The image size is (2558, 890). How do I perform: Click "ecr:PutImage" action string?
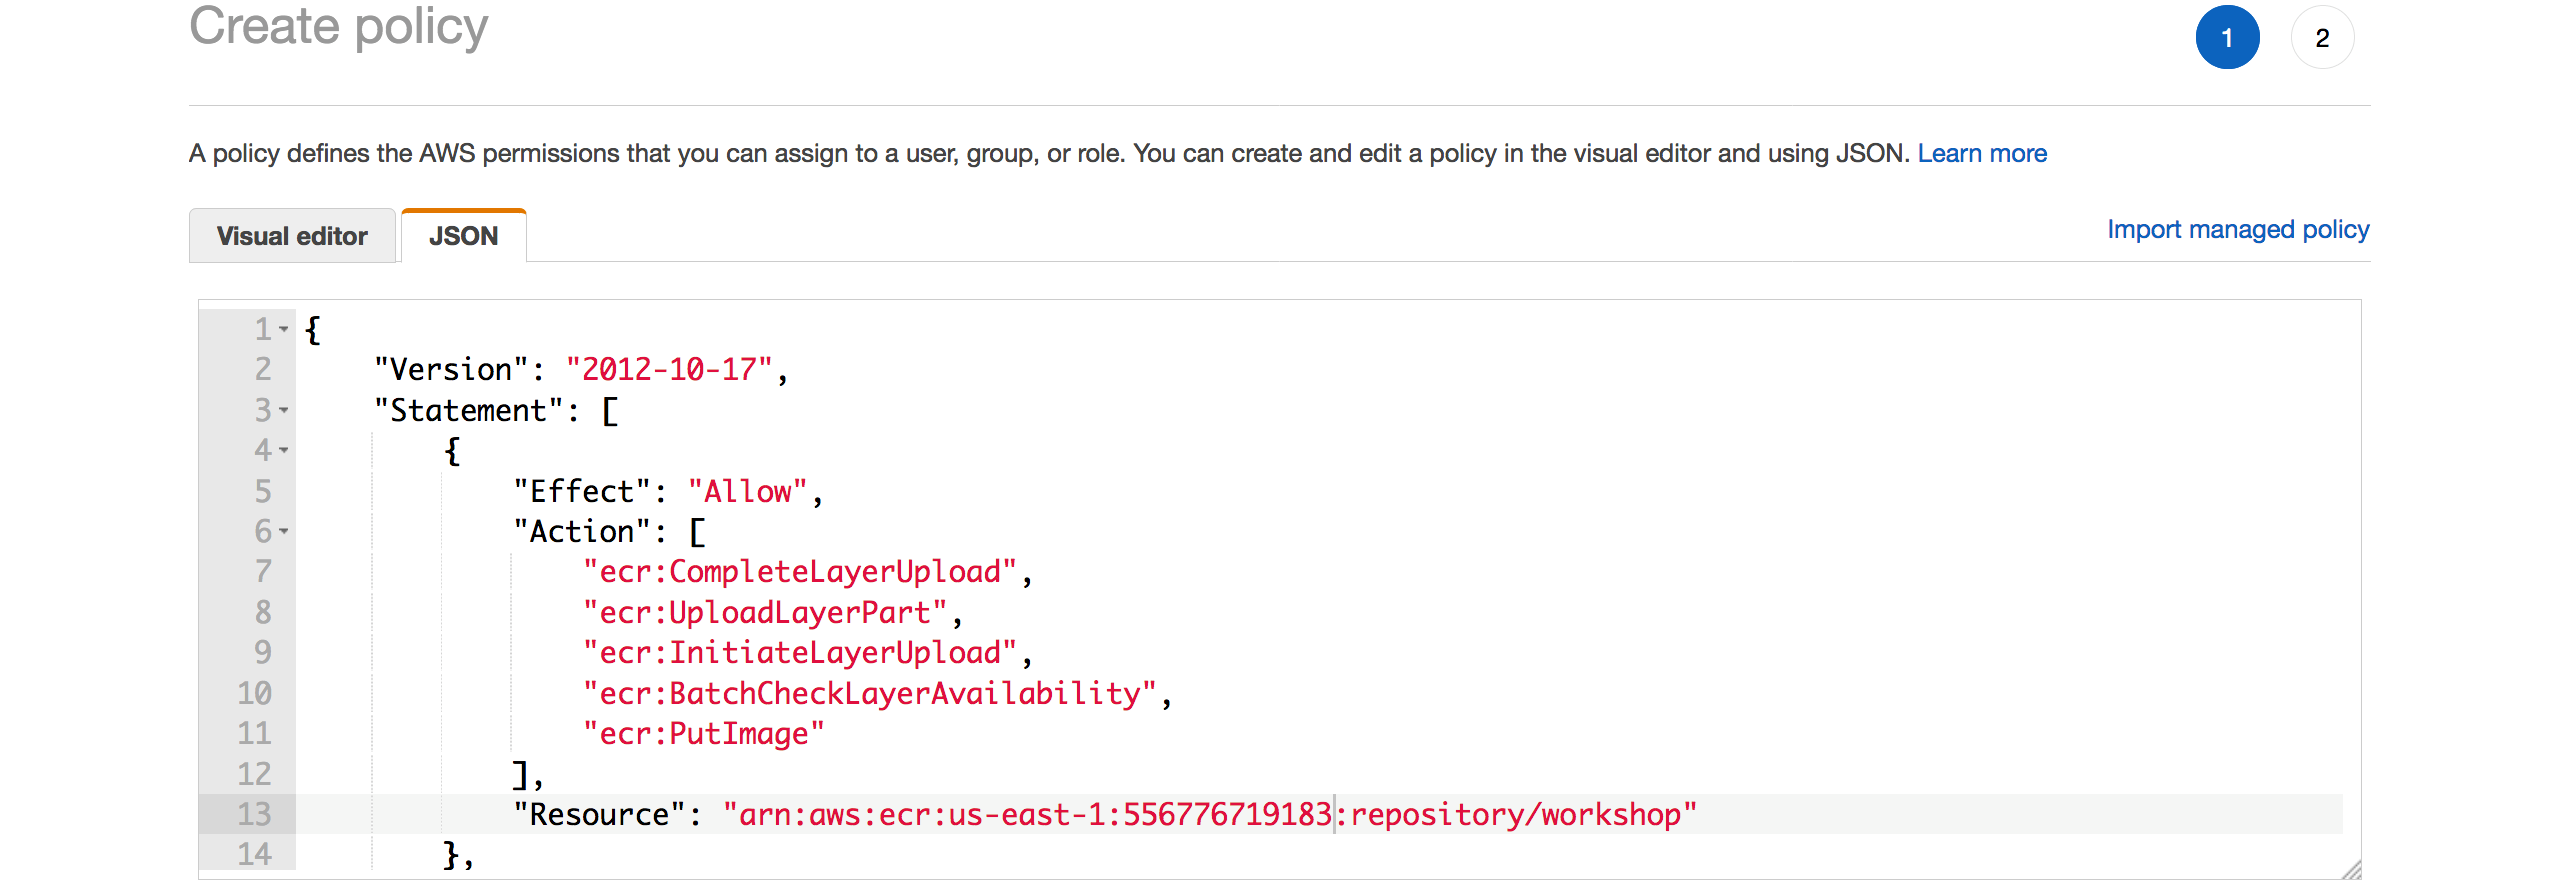coord(704,733)
